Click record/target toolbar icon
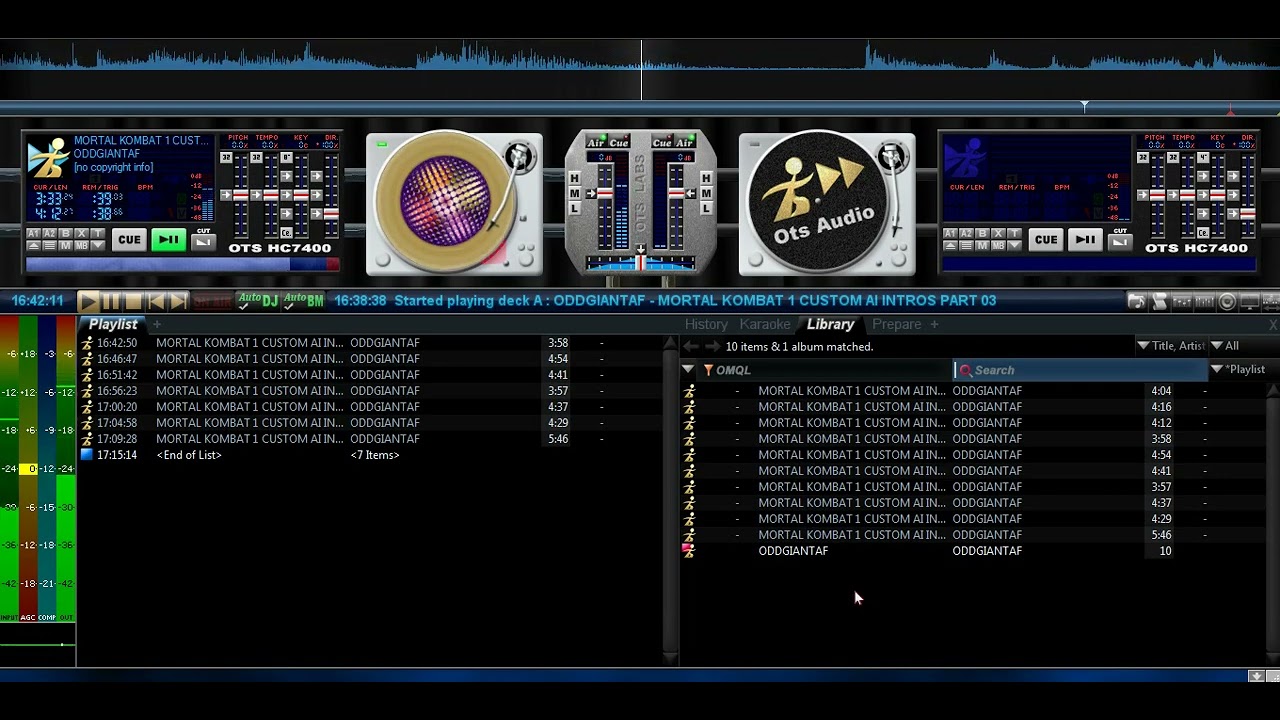The width and height of the screenshot is (1280, 720). click(x=1227, y=301)
